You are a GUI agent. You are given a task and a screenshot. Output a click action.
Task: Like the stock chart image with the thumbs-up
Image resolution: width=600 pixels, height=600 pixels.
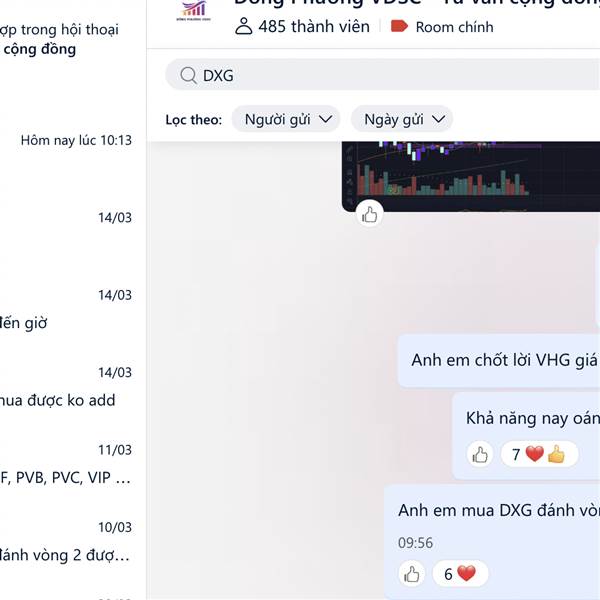click(370, 214)
